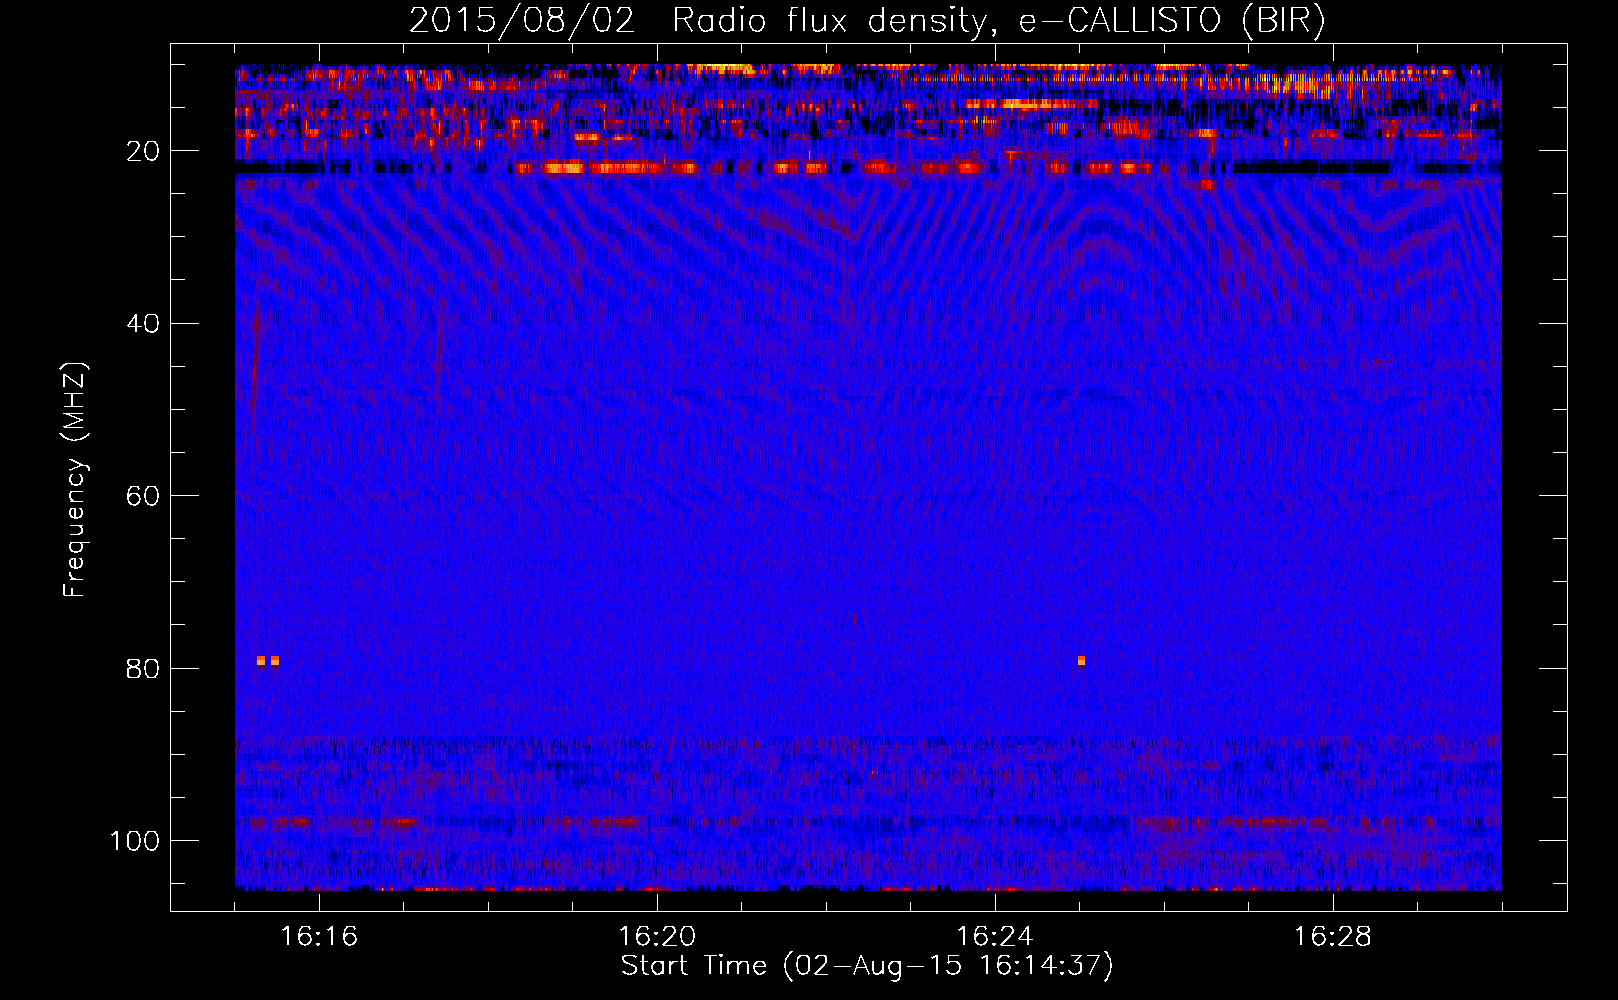
Task: Click the plot title "Radio flux density, e-CALLISTO (BIR)"
Action: [998, 21]
